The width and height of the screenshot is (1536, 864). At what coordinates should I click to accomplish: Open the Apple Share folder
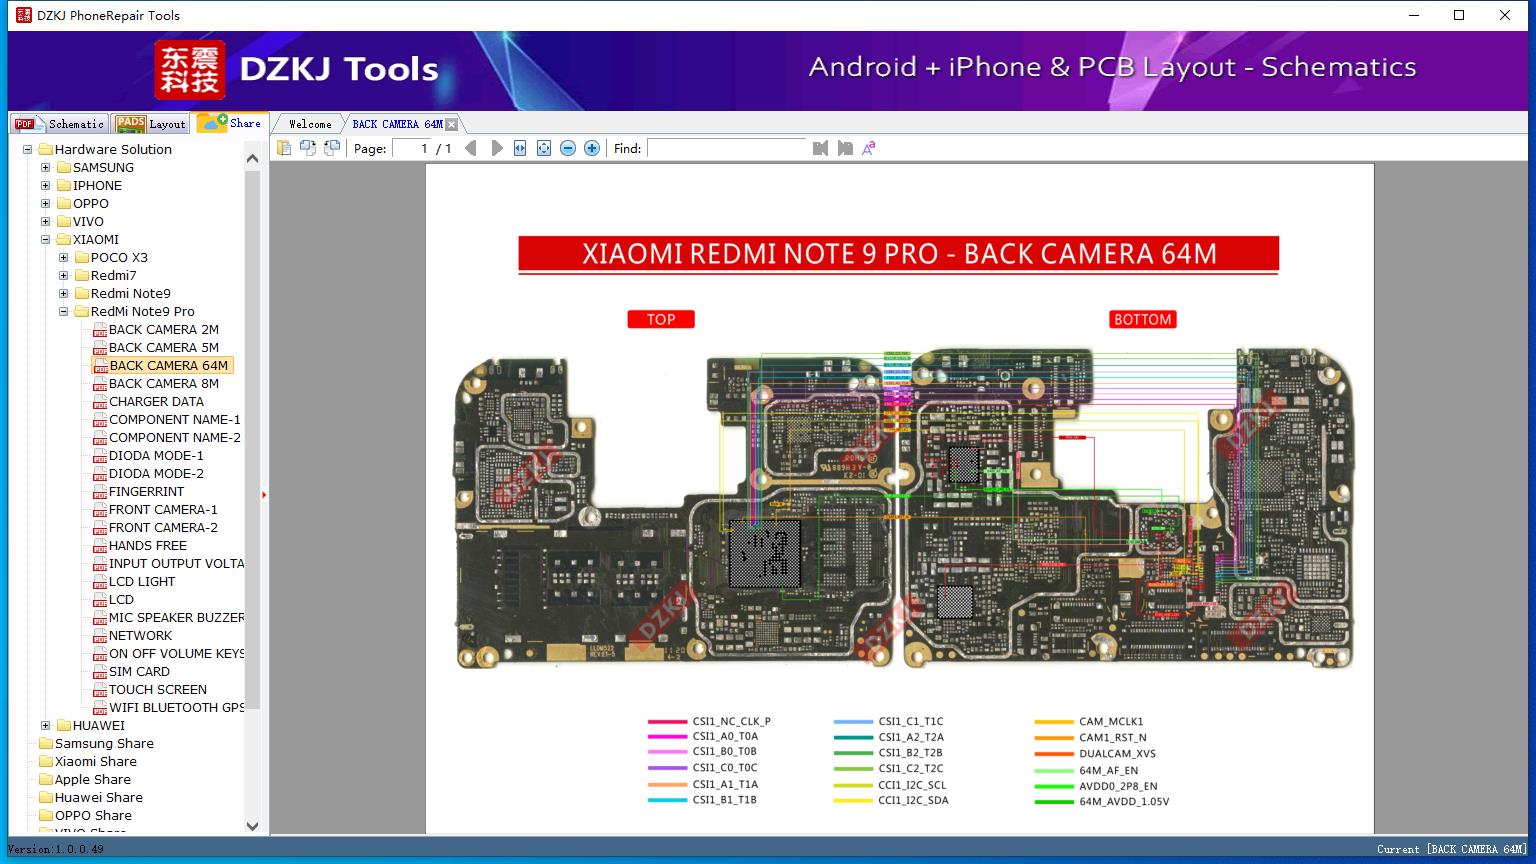coord(93,779)
